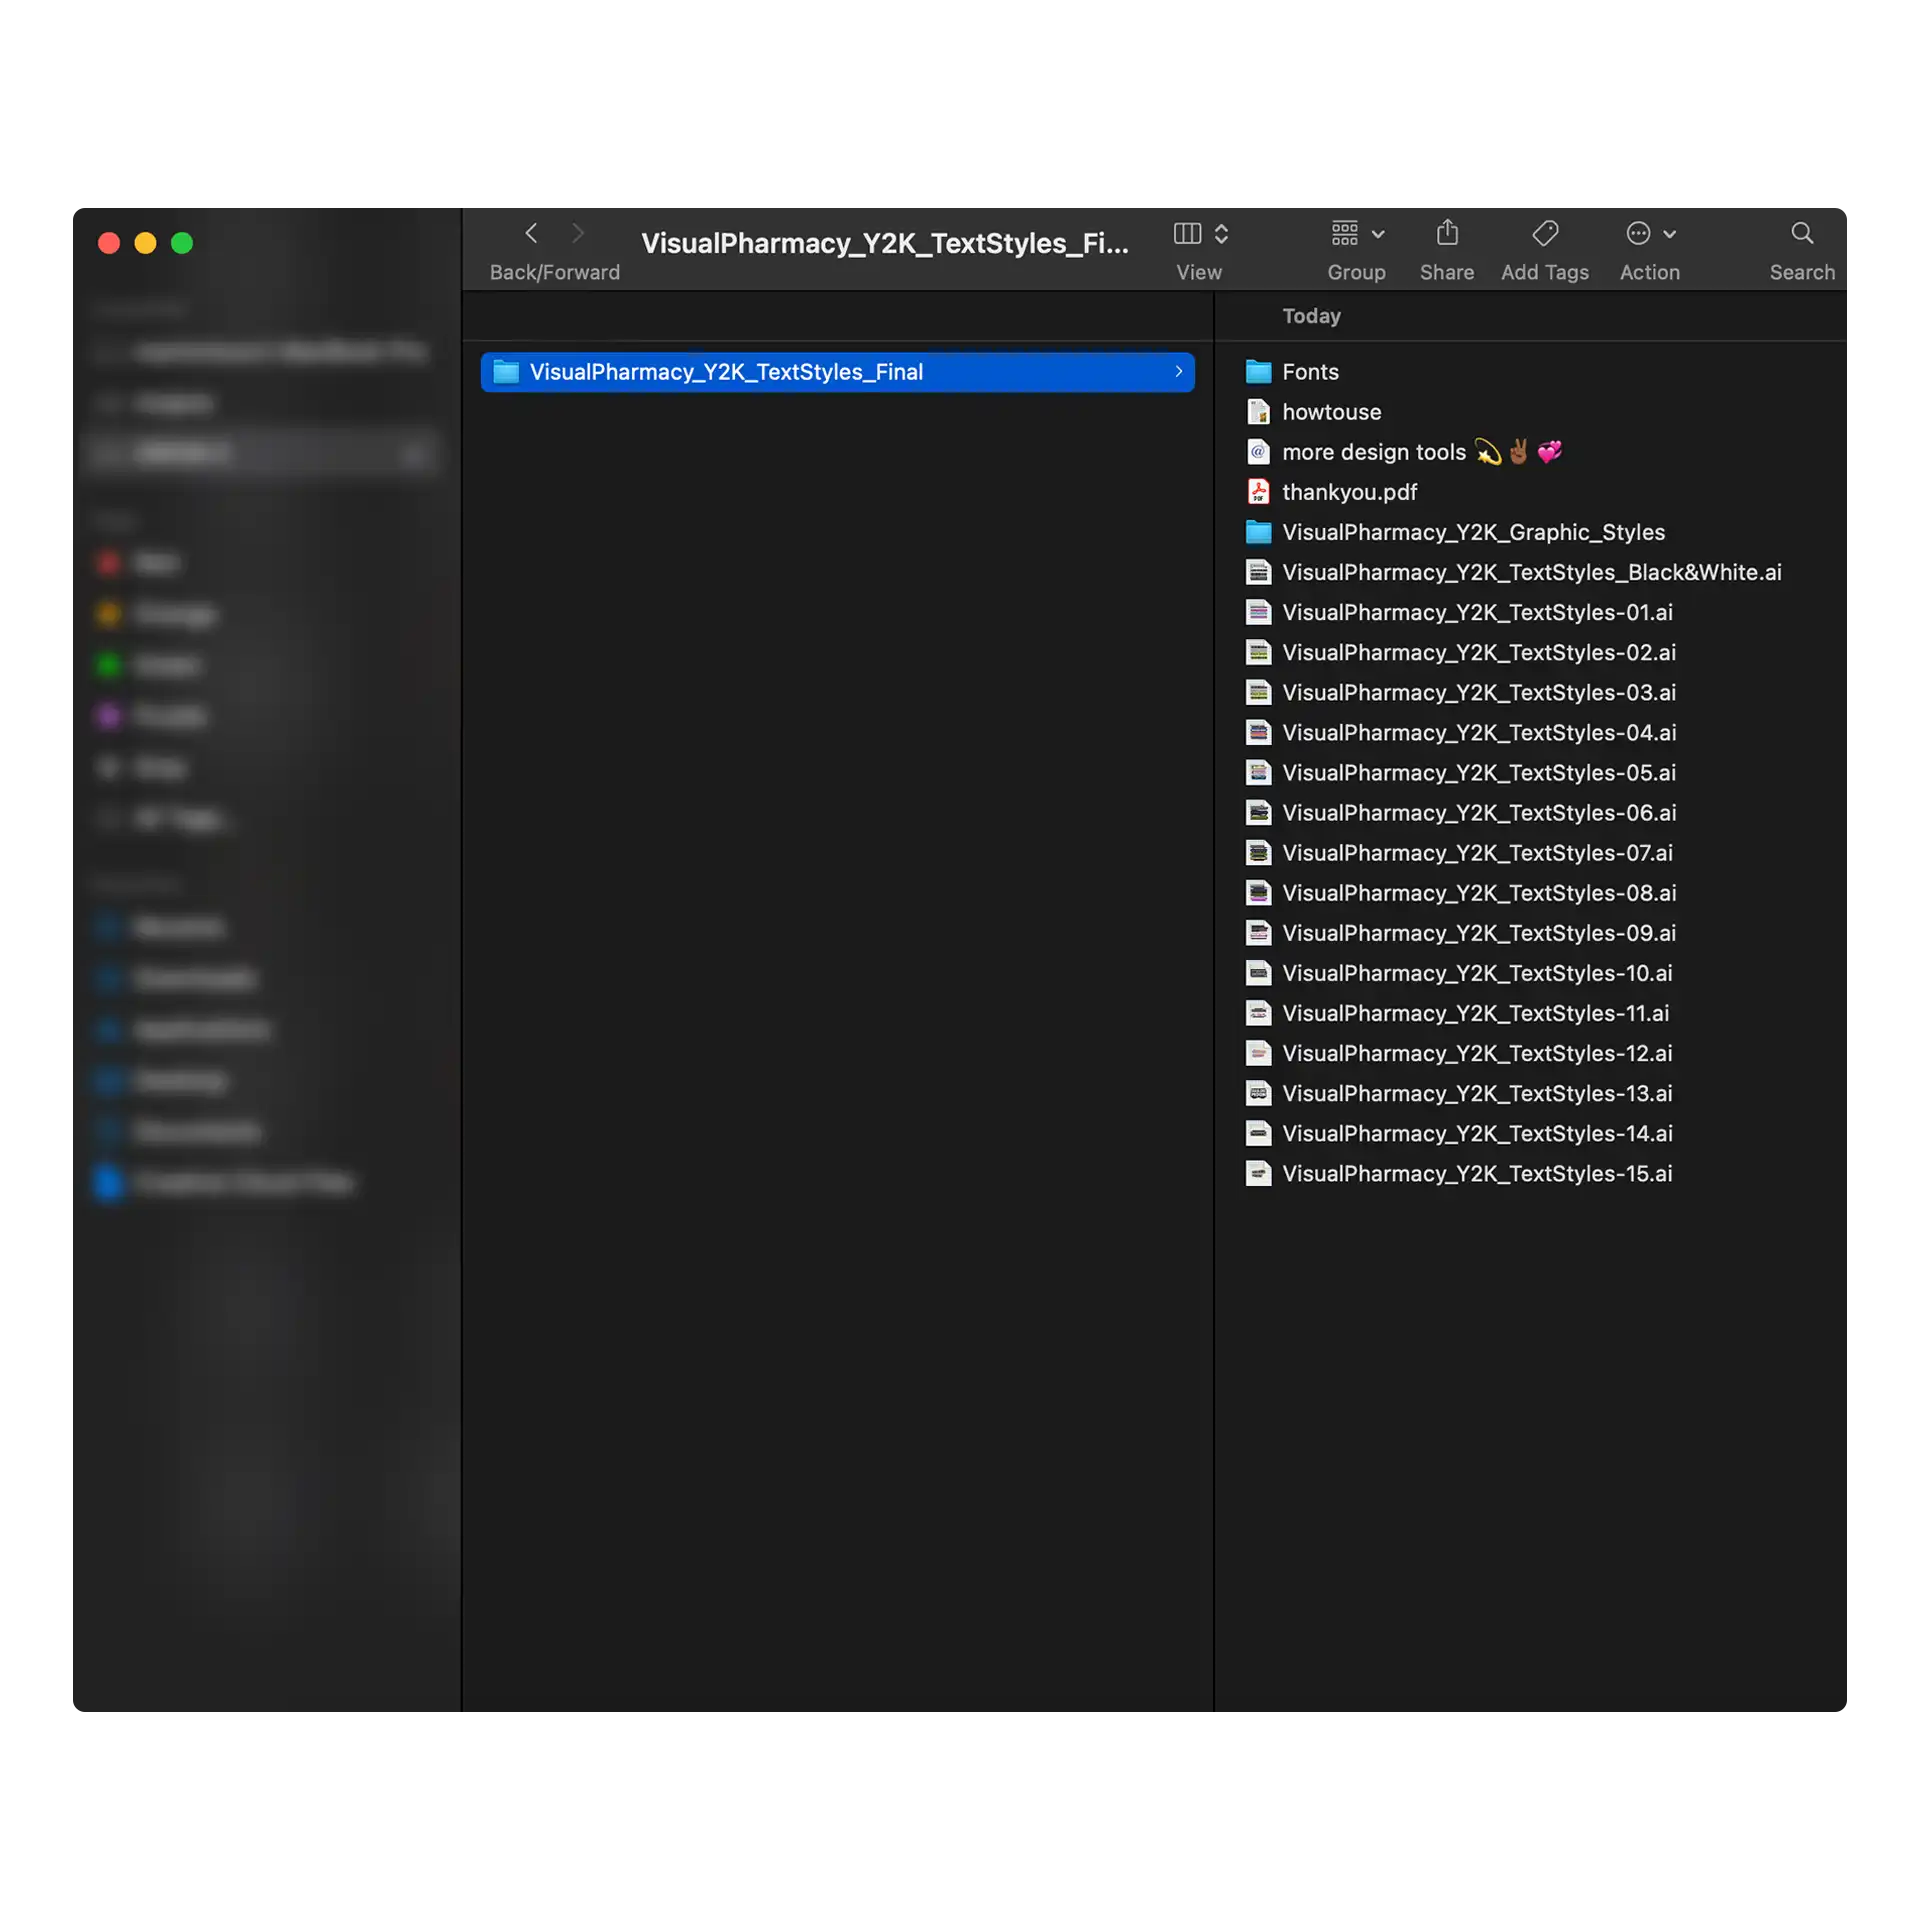Open the Group dropdown arrow
This screenshot has height=1920, width=1920.
pos(1378,235)
